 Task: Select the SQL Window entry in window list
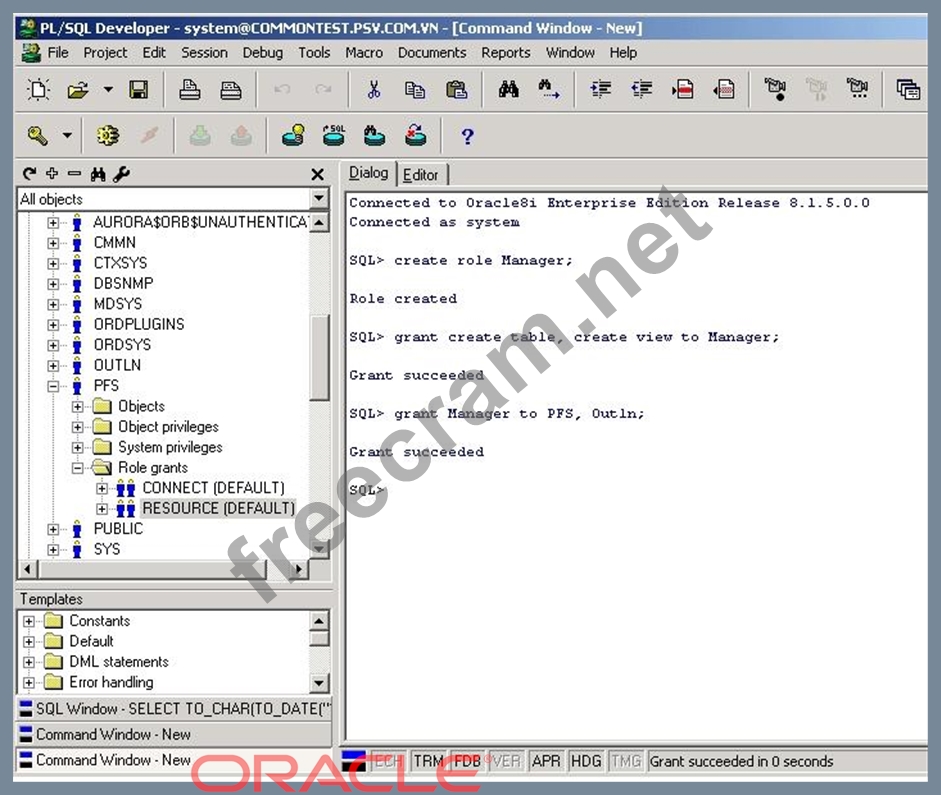175,709
